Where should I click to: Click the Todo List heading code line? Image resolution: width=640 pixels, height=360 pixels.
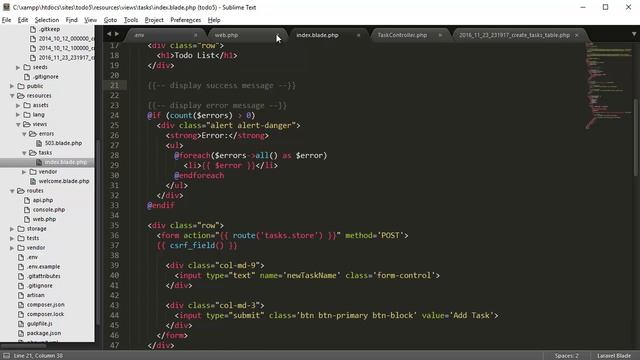197,56
